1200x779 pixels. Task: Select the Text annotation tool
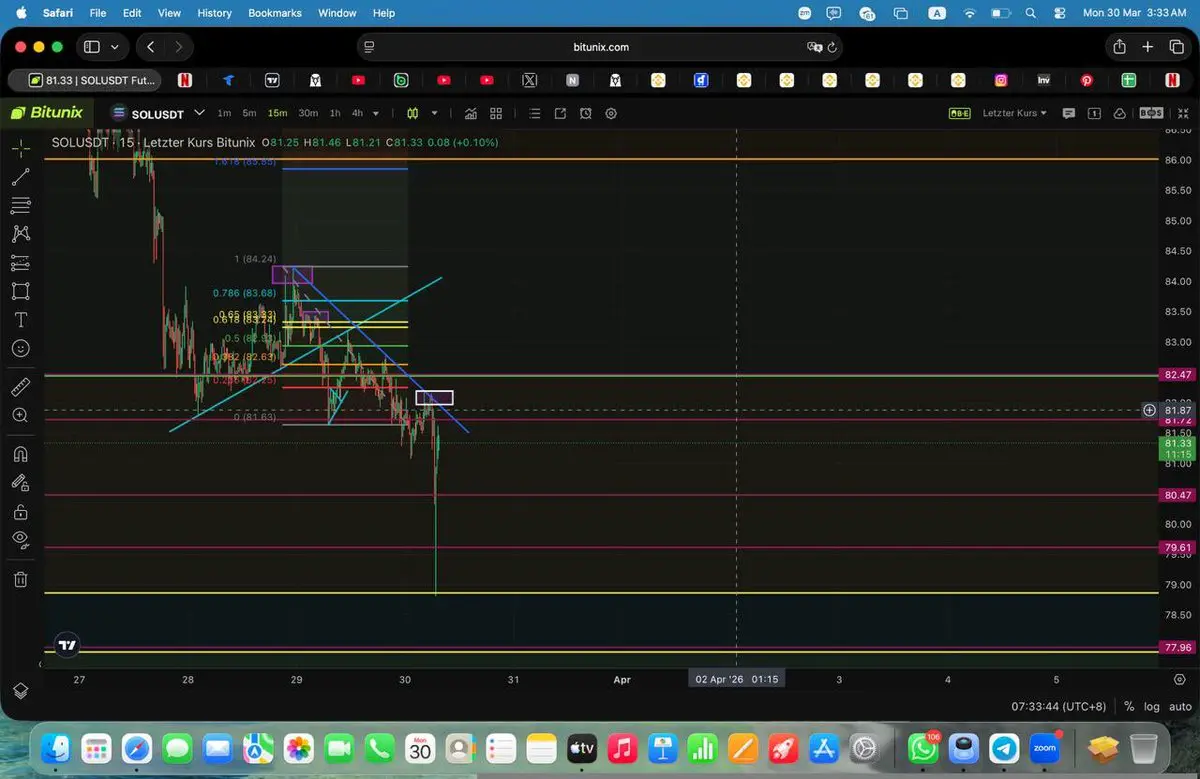coord(20,320)
